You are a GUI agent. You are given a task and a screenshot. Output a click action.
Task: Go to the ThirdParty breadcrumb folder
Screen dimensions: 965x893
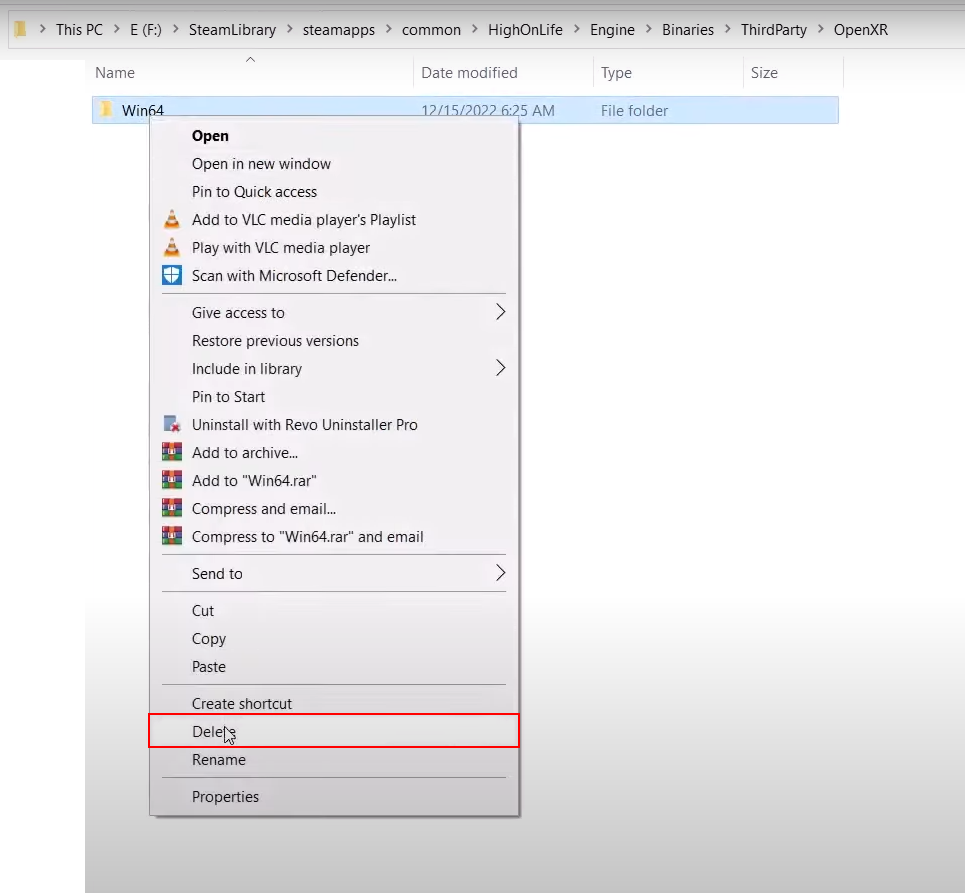click(x=773, y=30)
